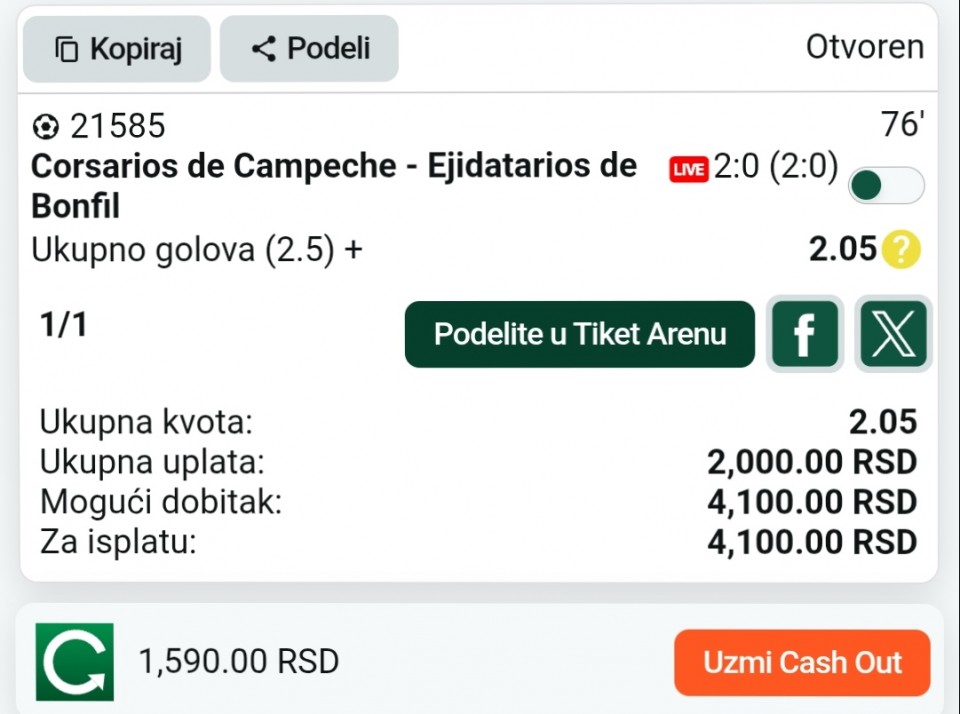Click the 2:0 (2:0) live score

pos(776,168)
